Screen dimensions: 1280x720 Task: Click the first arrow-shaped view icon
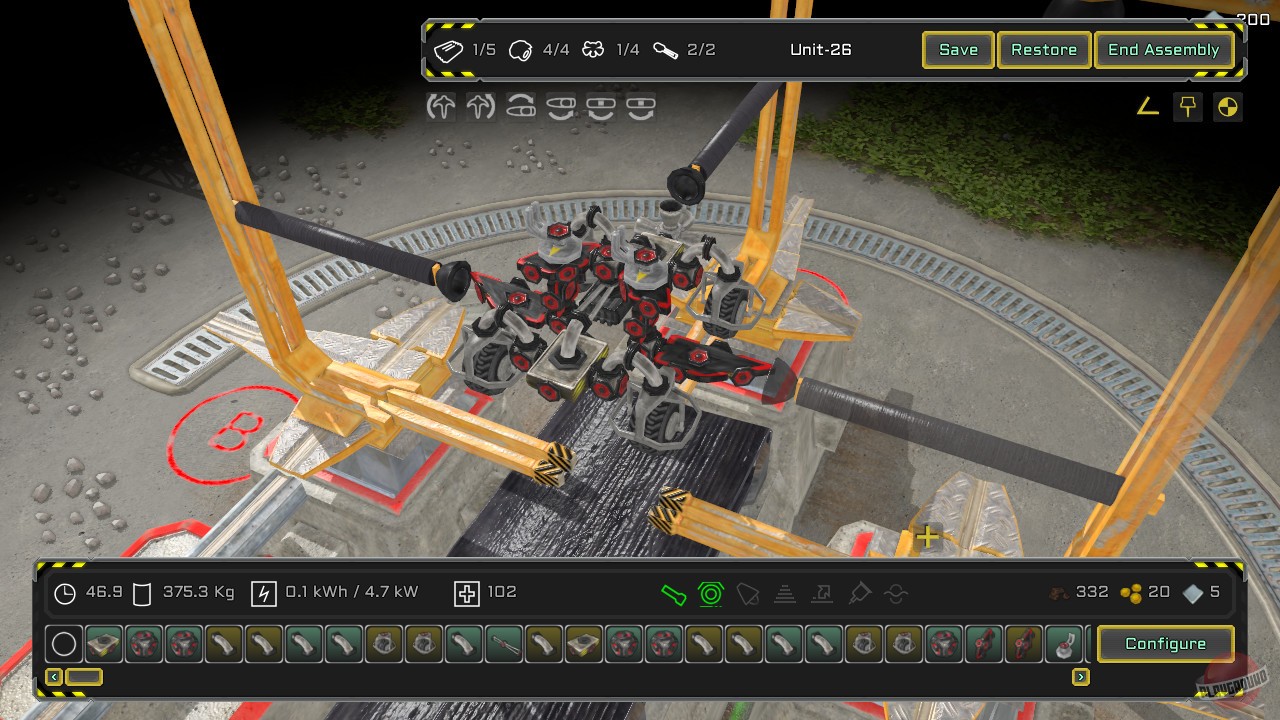click(441, 106)
